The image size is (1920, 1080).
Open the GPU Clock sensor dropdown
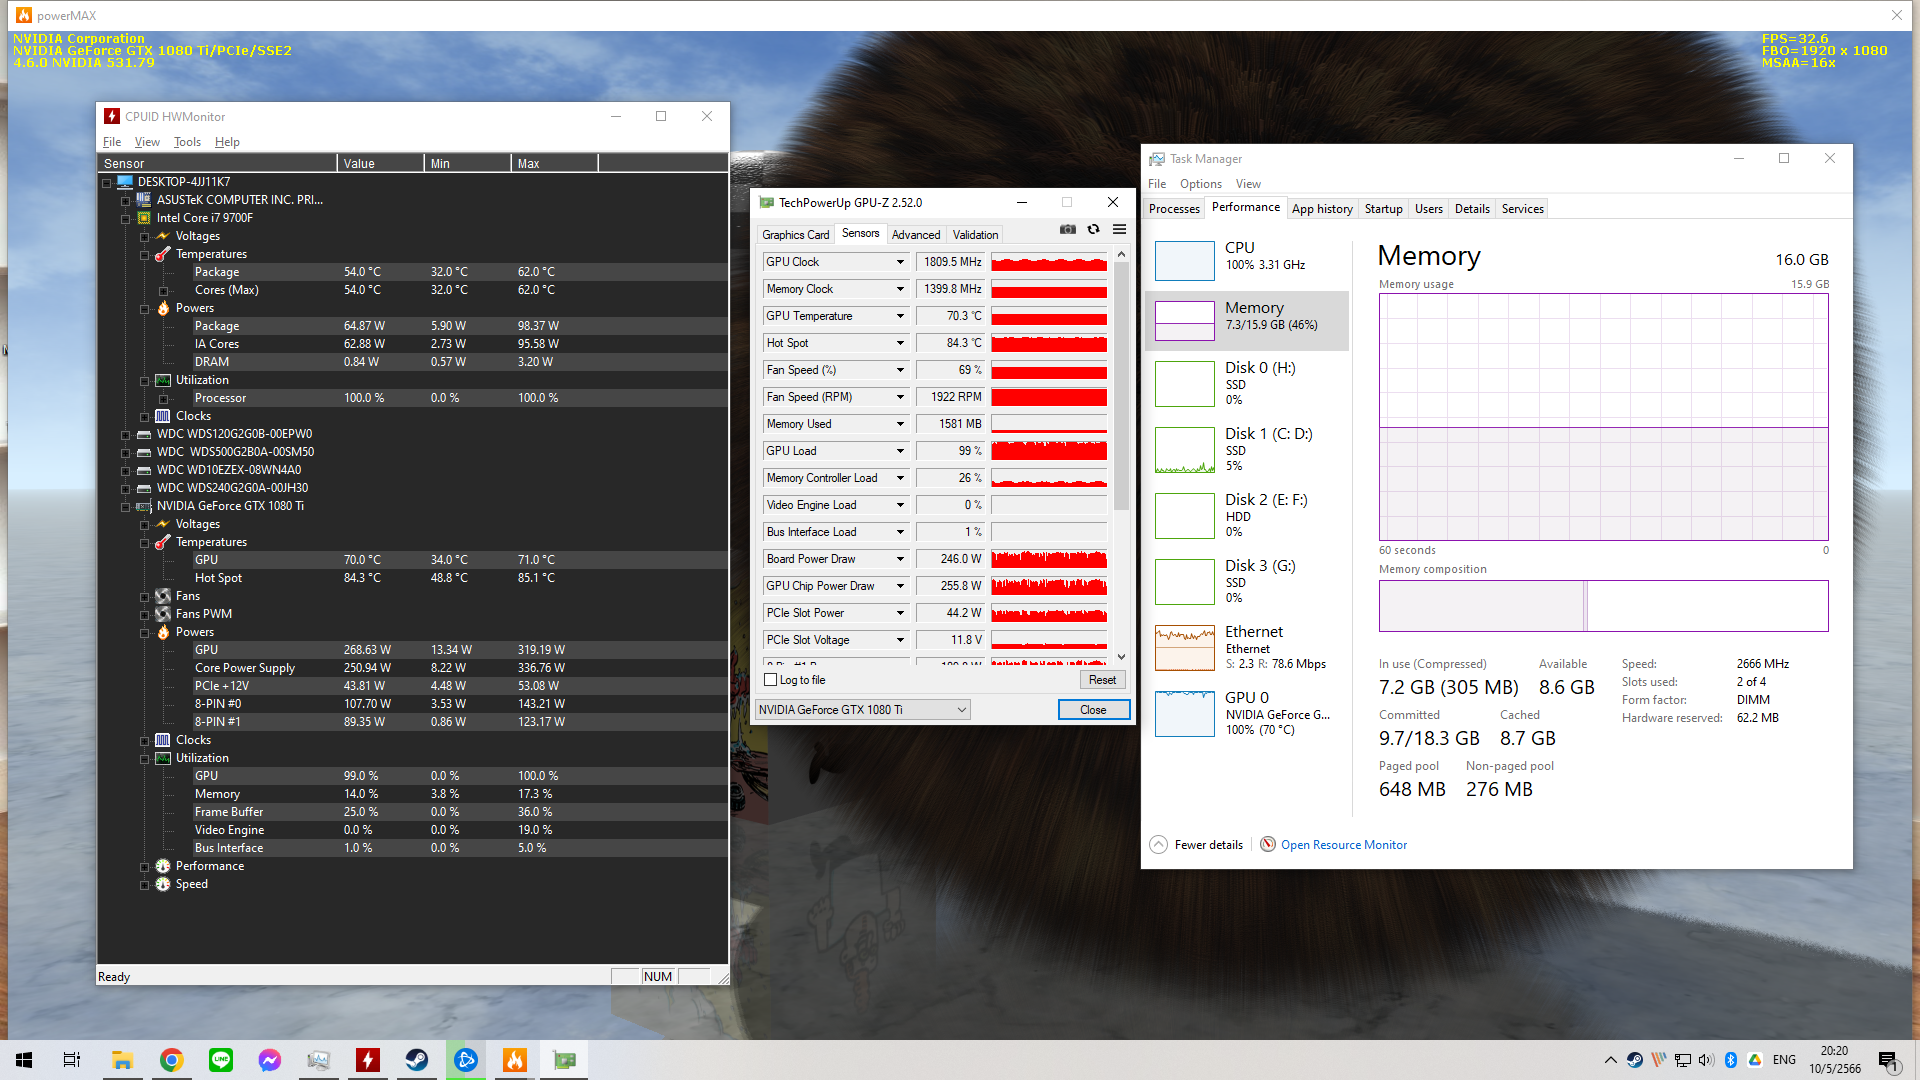900,262
